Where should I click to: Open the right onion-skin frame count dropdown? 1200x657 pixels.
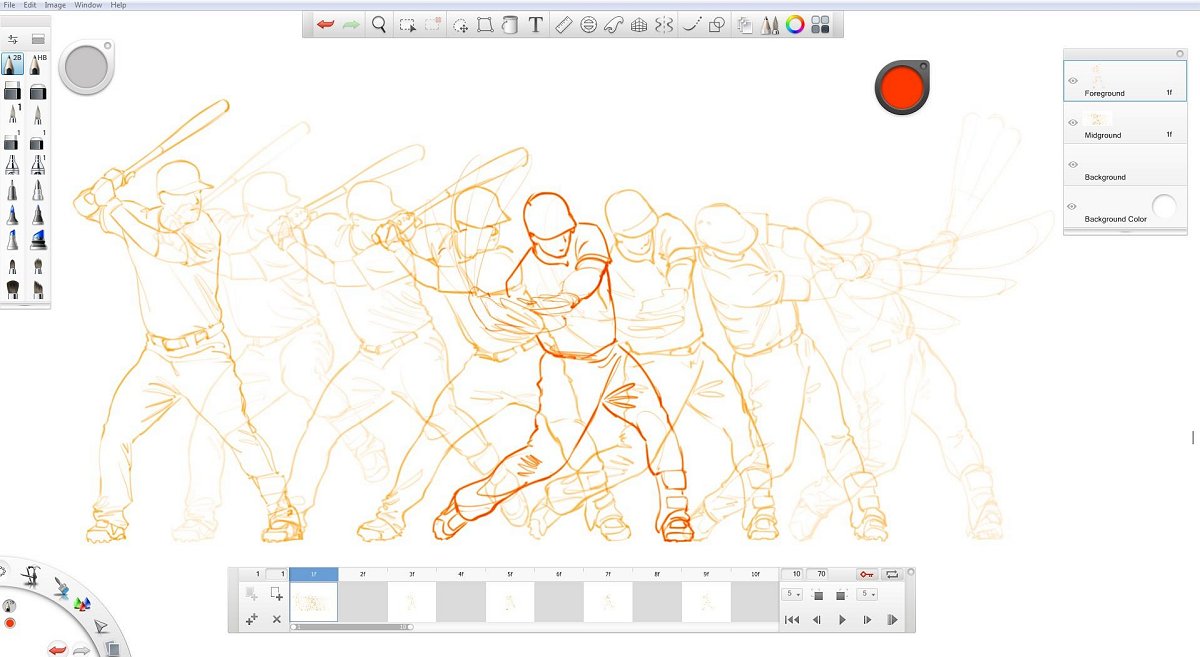(x=867, y=594)
